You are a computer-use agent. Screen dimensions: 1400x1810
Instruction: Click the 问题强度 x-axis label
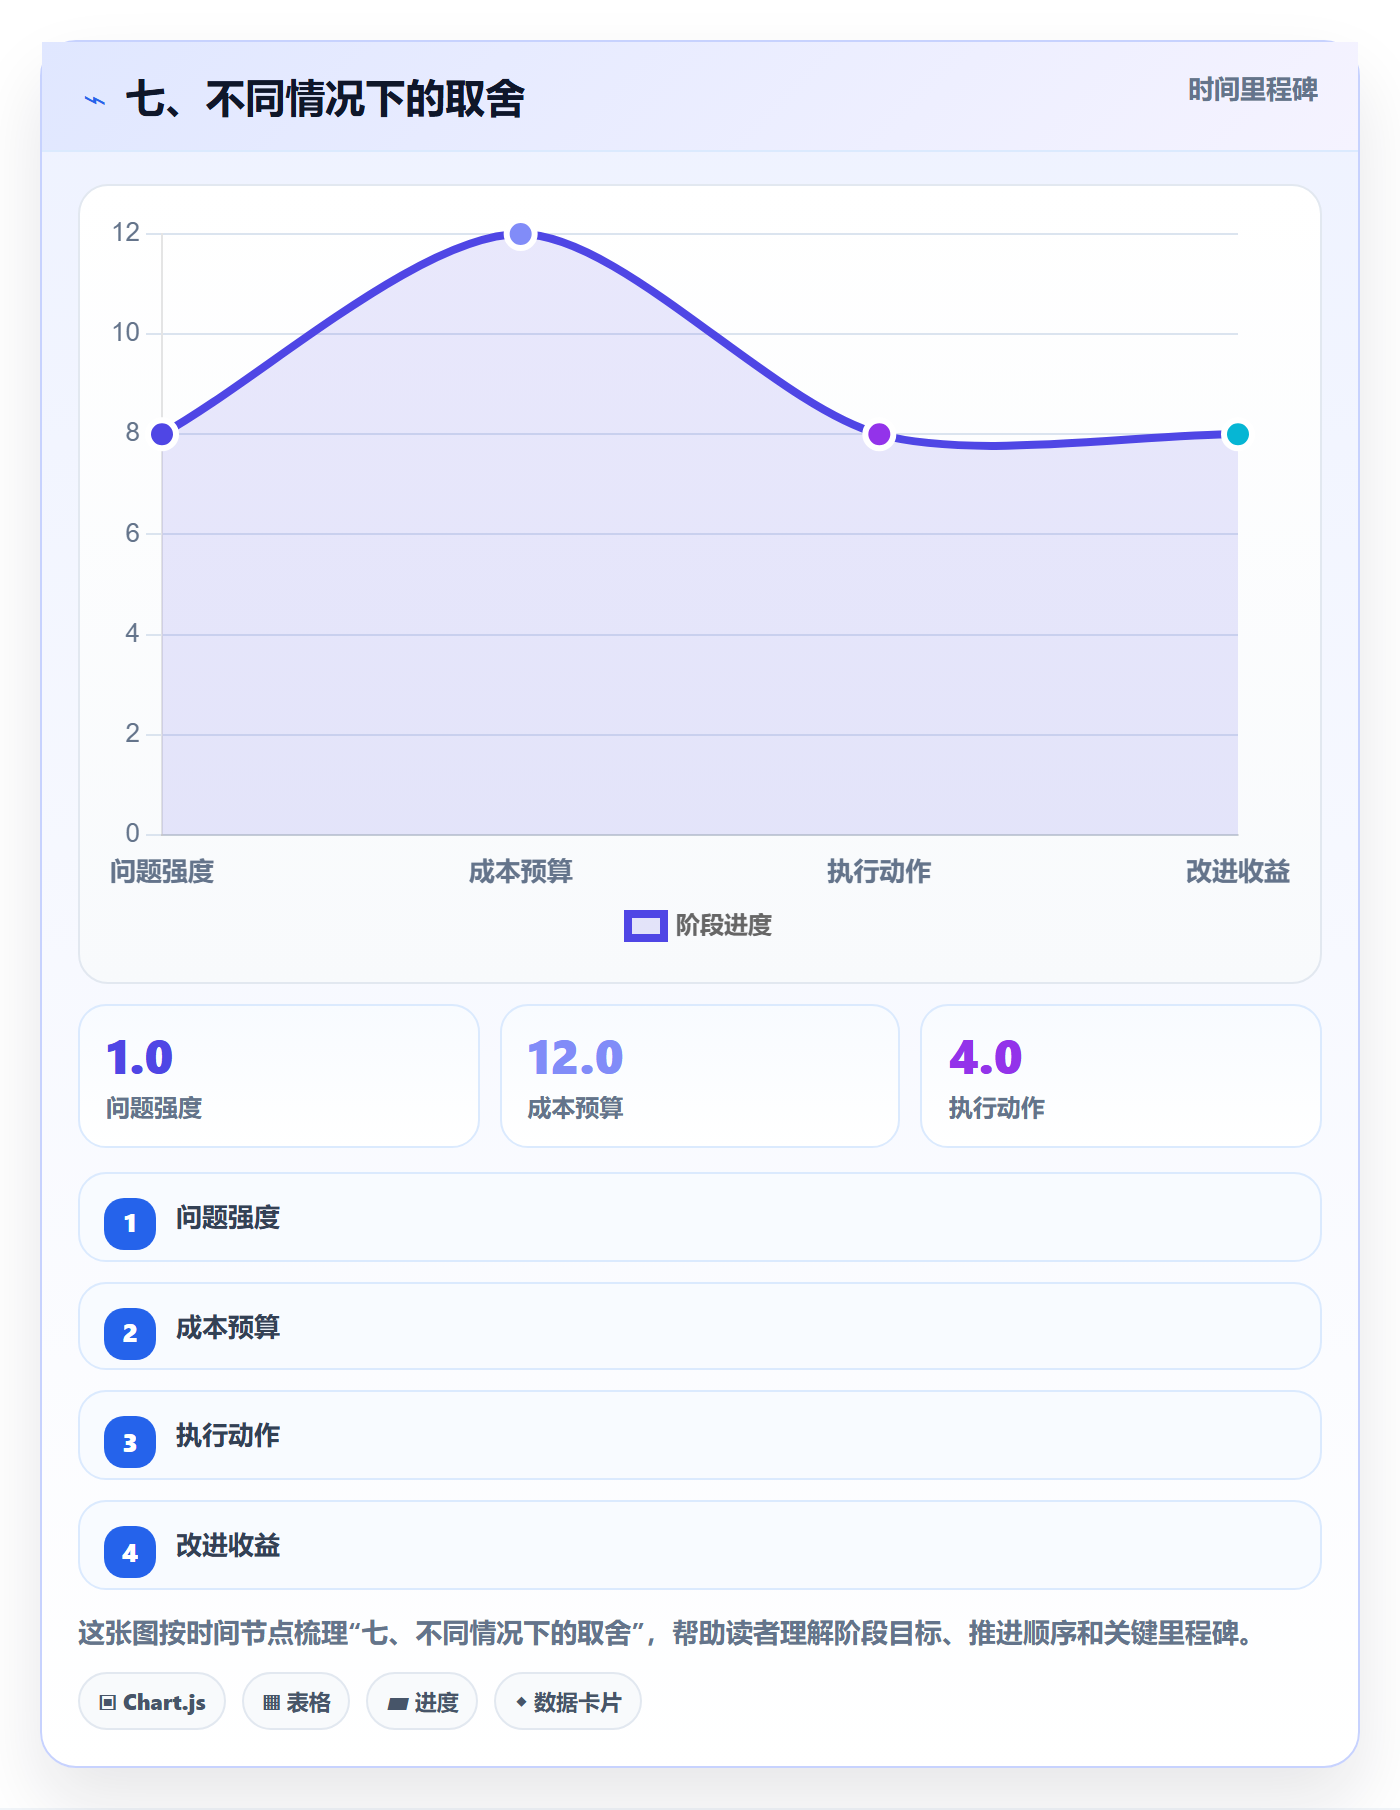point(162,872)
